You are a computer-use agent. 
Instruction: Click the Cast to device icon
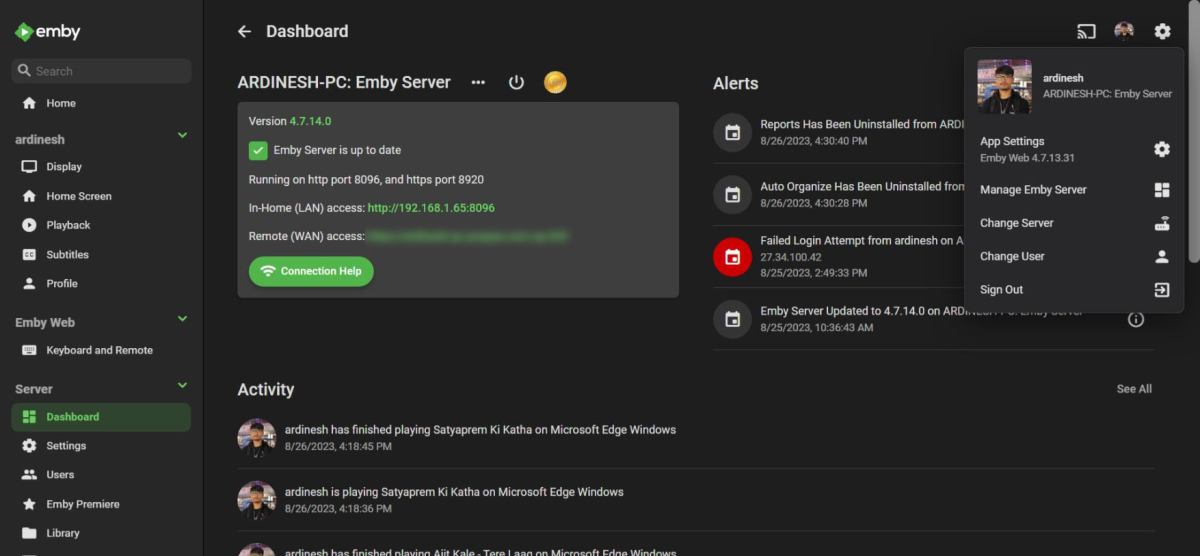pyautogui.click(x=1086, y=31)
